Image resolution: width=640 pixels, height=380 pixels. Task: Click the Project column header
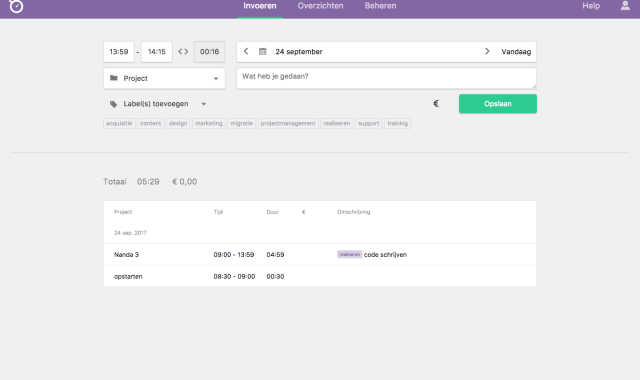click(123, 212)
